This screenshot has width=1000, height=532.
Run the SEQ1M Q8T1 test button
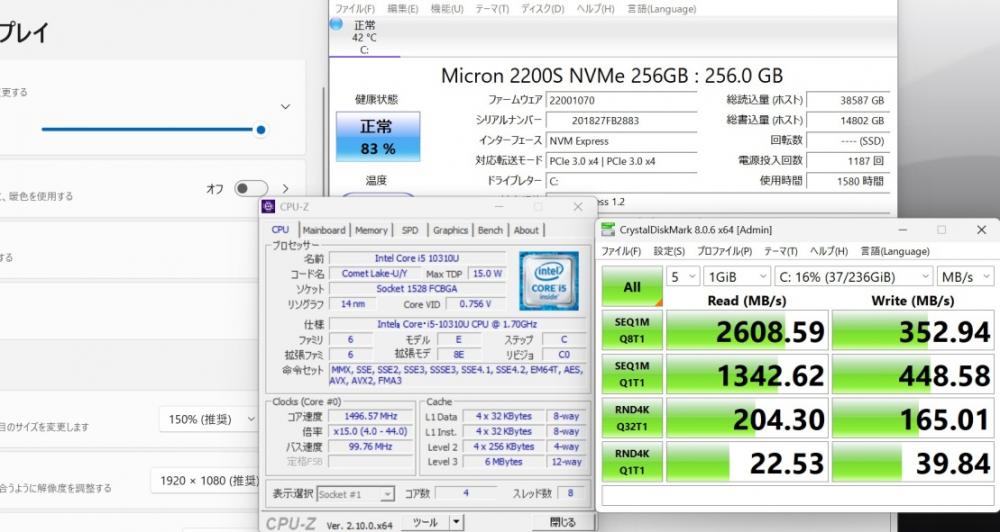[x=632, y=330]
